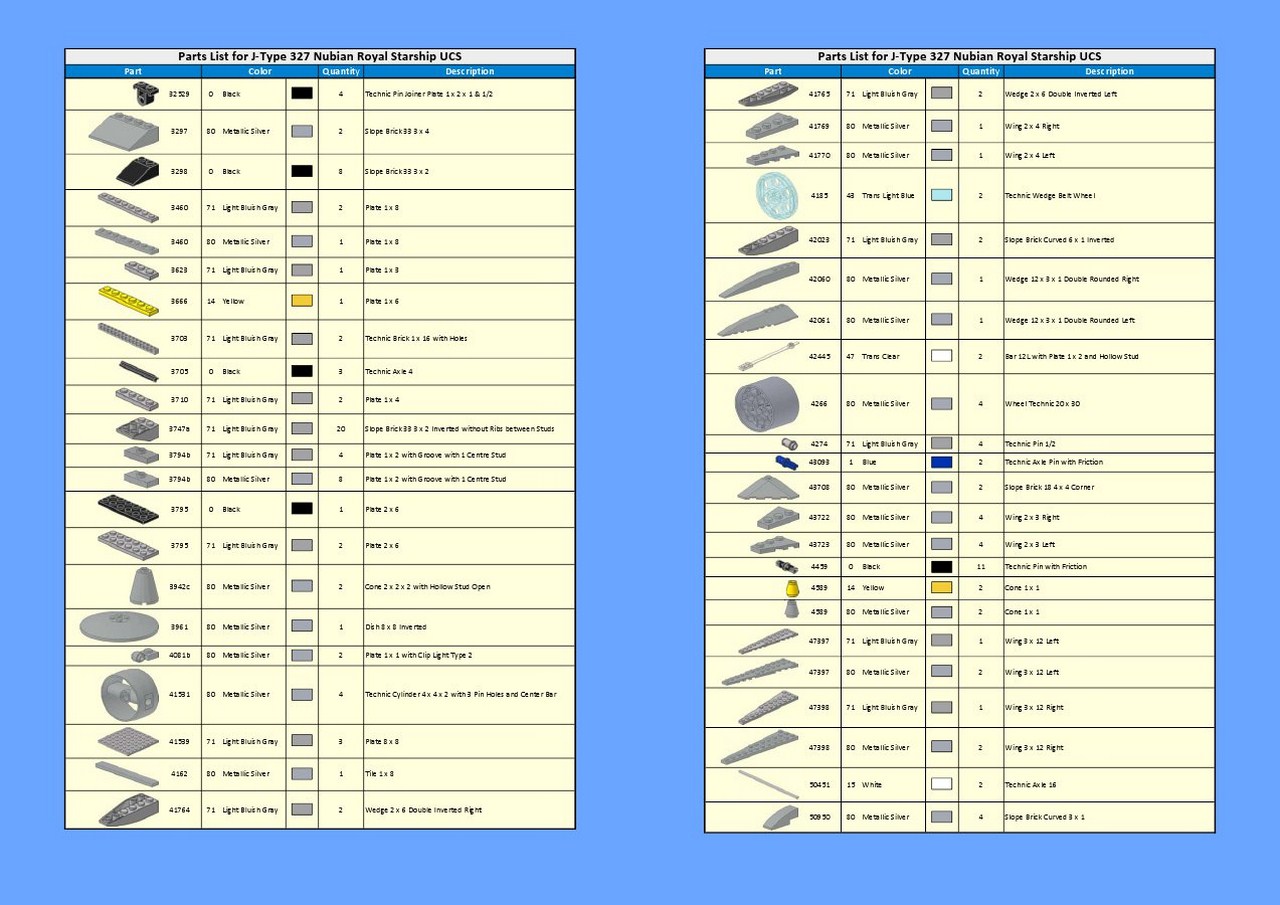Click the white color swatch for part 50451
The height and width of the screenshot is (905, 1280).
click(x=941, y=784)
